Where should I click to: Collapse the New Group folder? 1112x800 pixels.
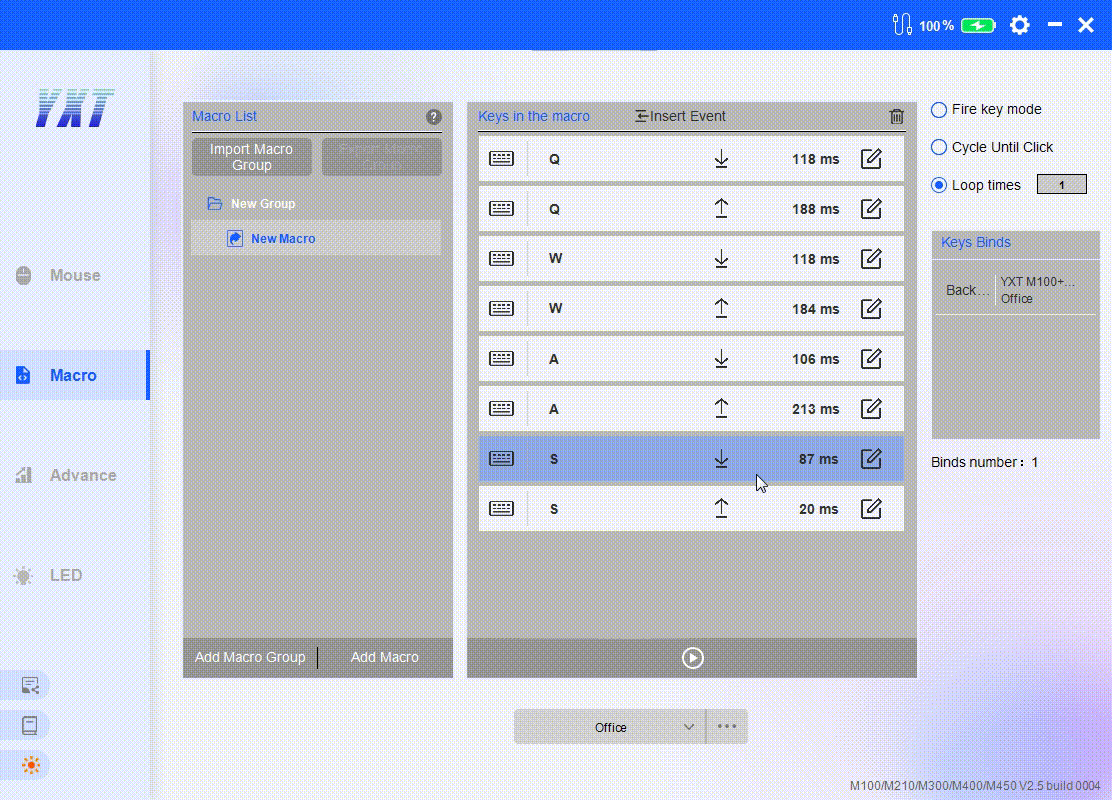(x=214, y=203)
